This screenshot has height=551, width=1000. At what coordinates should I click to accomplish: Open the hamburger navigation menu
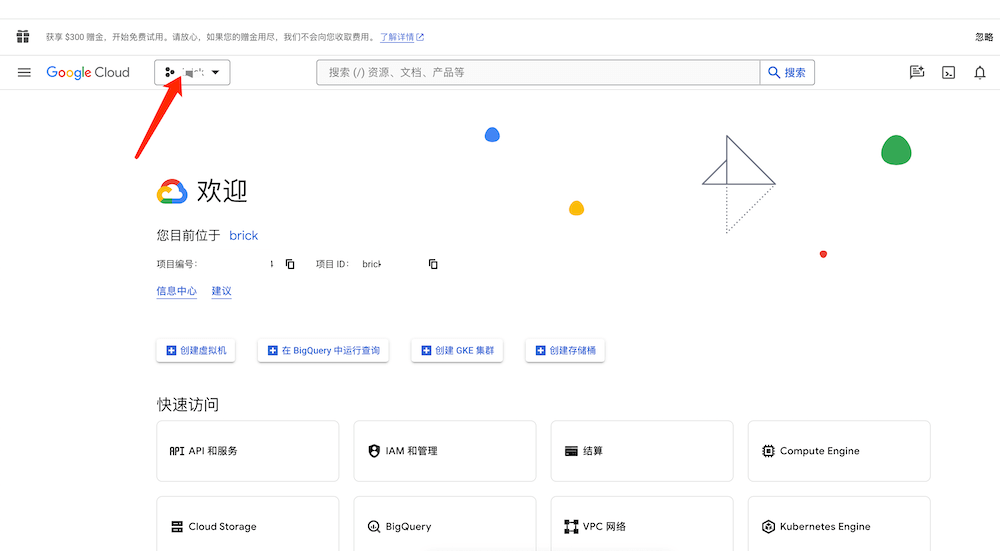click(25, 72)
